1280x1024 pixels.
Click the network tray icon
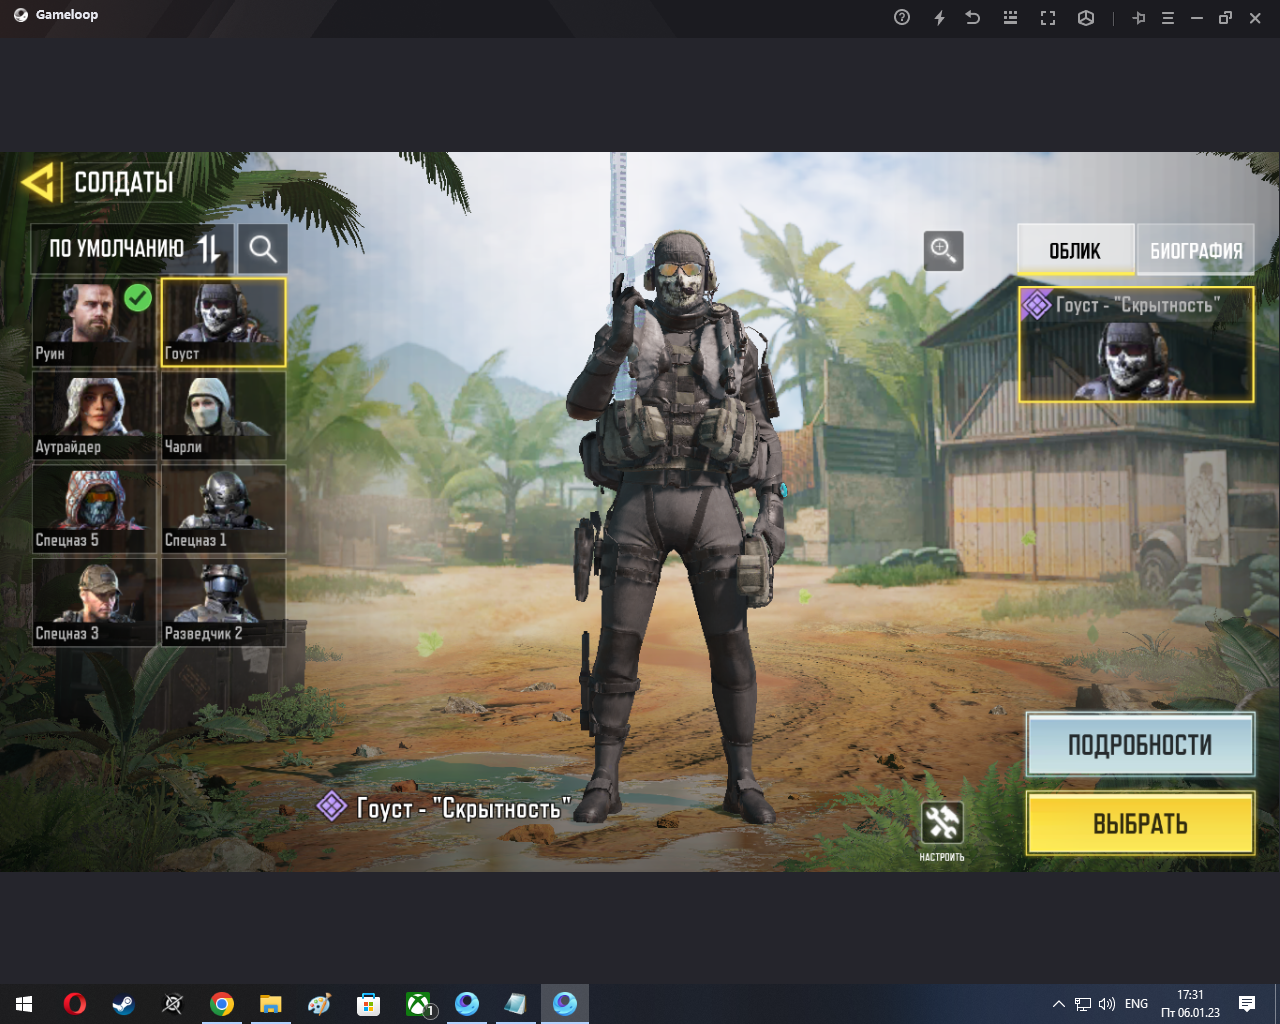point(1083,1004)
